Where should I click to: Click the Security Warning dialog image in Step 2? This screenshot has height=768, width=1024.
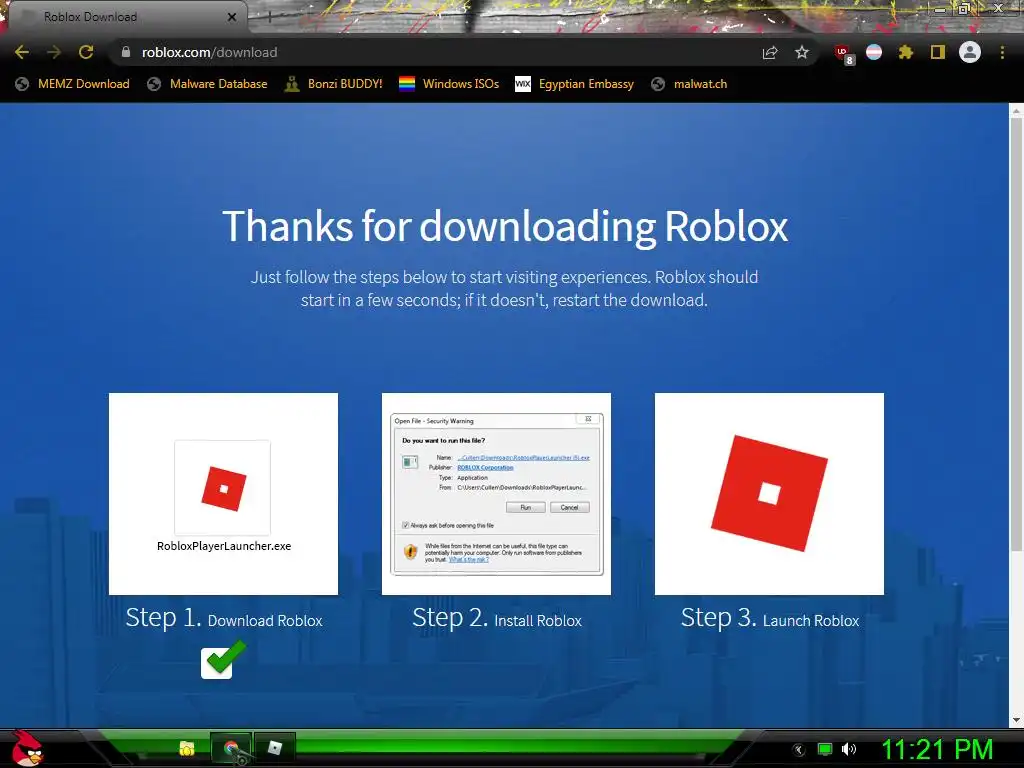click(x=496, y=494)
